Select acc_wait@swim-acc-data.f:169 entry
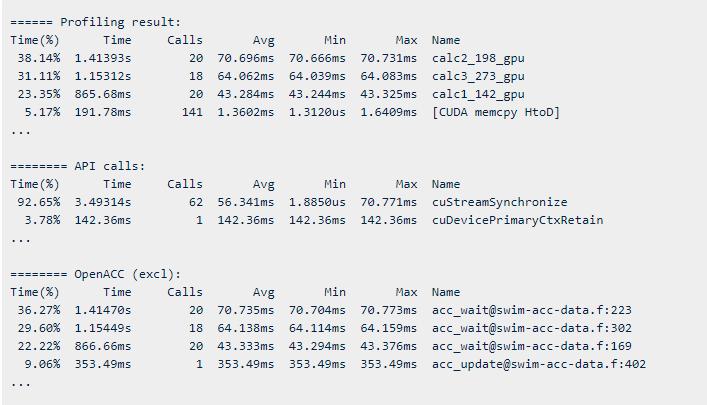Viewport: 707px width, 405px height. point(532,346)
